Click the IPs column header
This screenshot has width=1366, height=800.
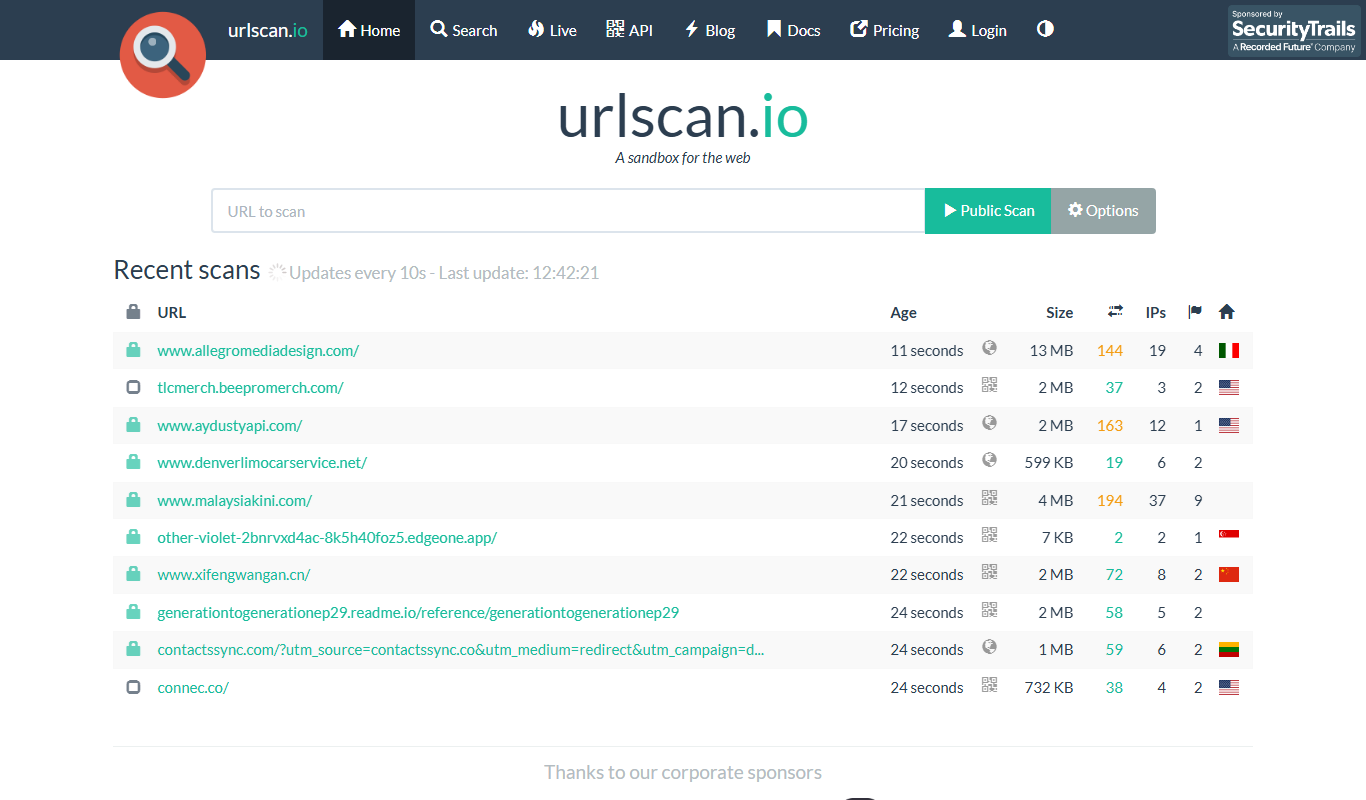click(1156, 313)
